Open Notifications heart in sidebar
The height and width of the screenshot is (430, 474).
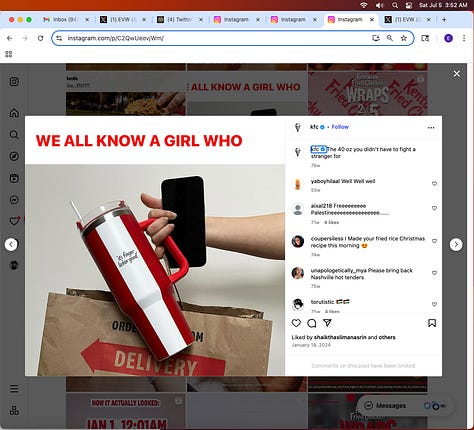(14, 221)
